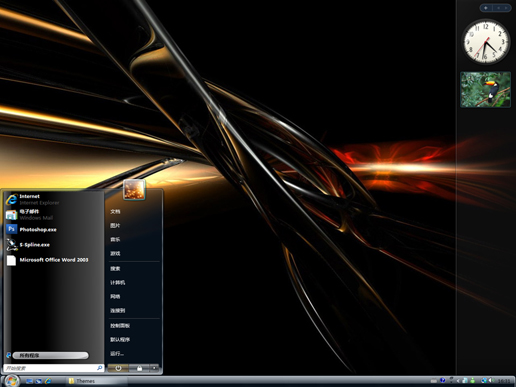Click the sidebar add gadget plus button
The height and width of the screenshot is (387, 516).
point(486,8)
